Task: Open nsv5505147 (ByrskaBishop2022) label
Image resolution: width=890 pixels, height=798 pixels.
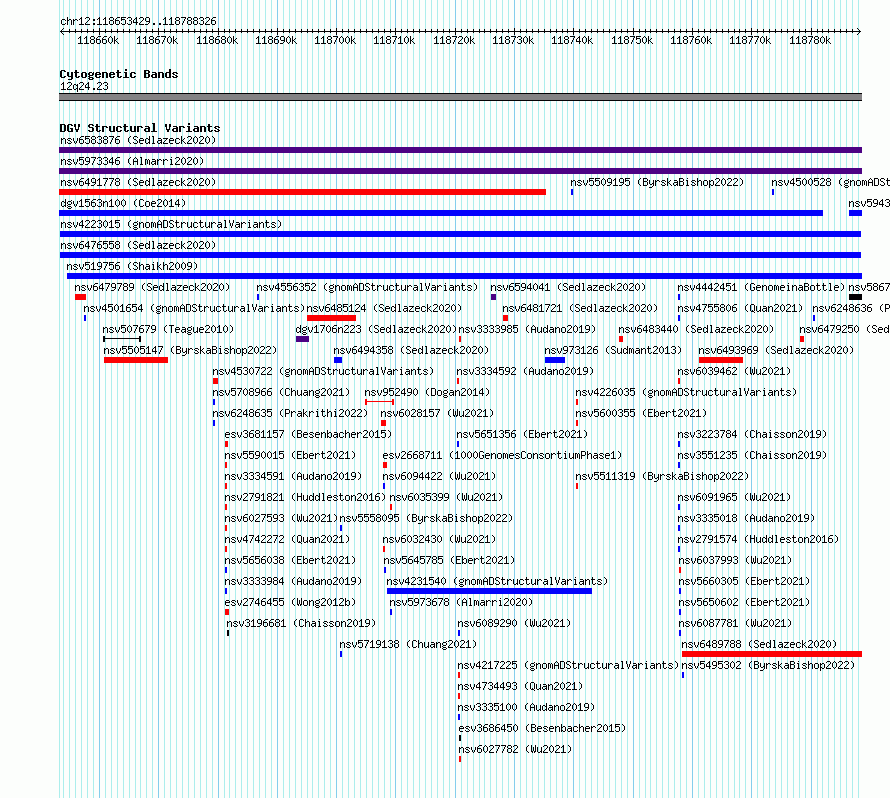Action: tap(190, 350)
